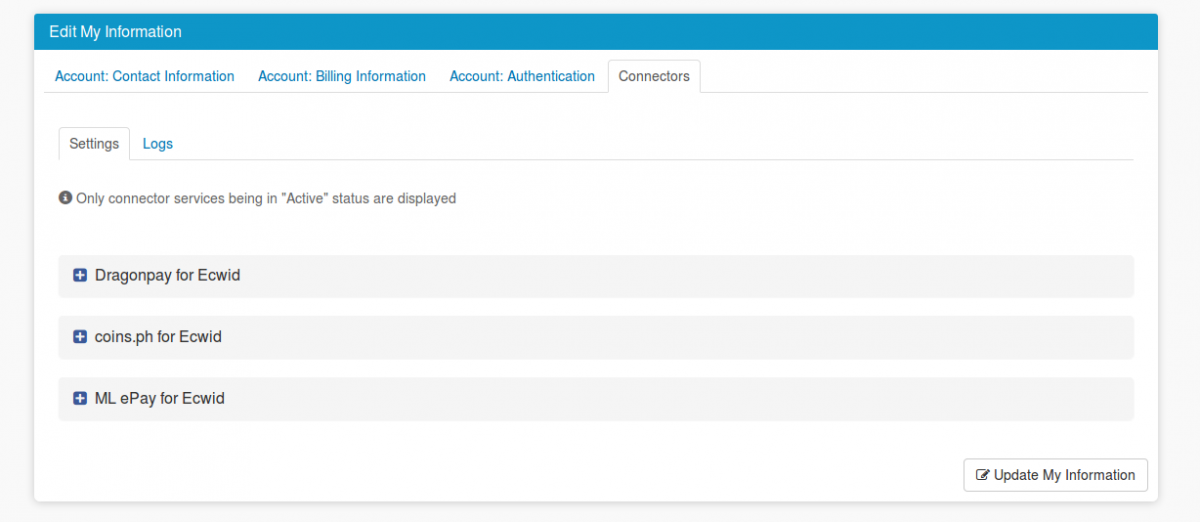
Task: Select the Connectors tab
Action: 654,76
